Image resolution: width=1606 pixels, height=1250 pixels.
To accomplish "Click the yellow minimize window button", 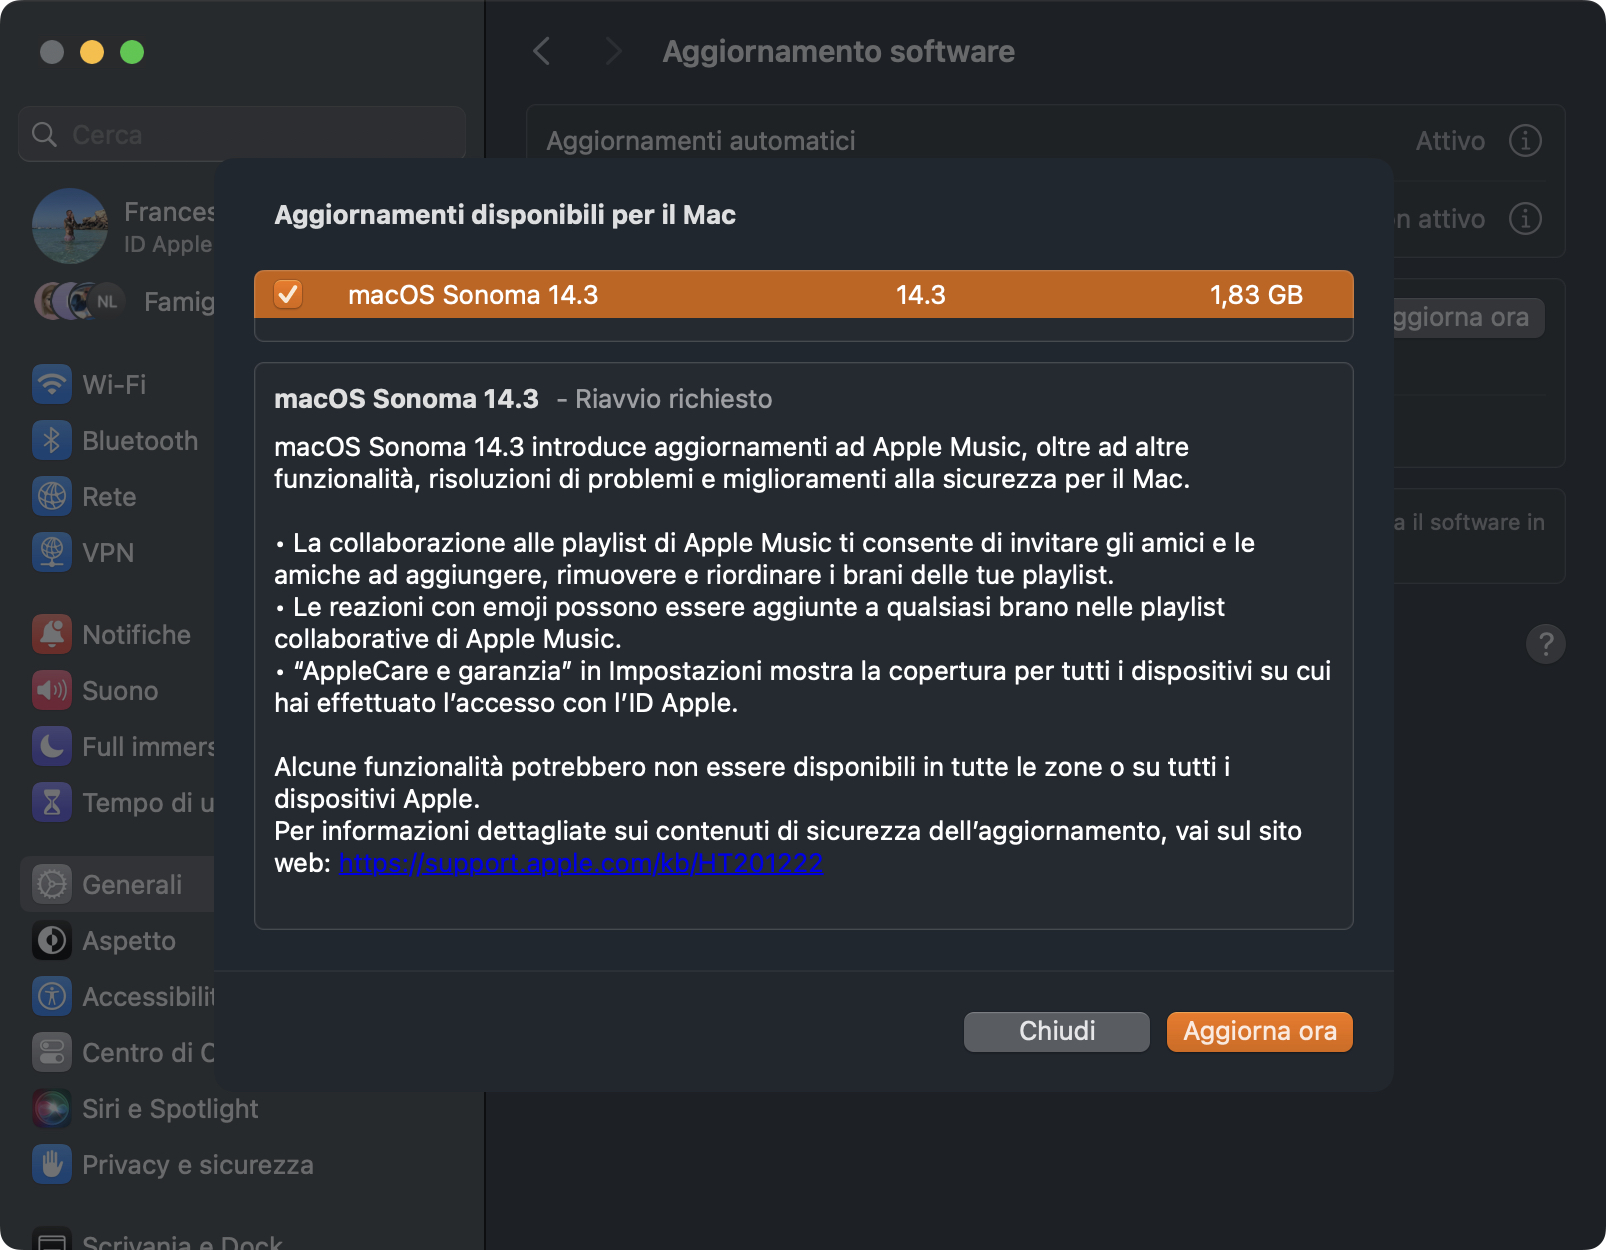I will 92,52.
